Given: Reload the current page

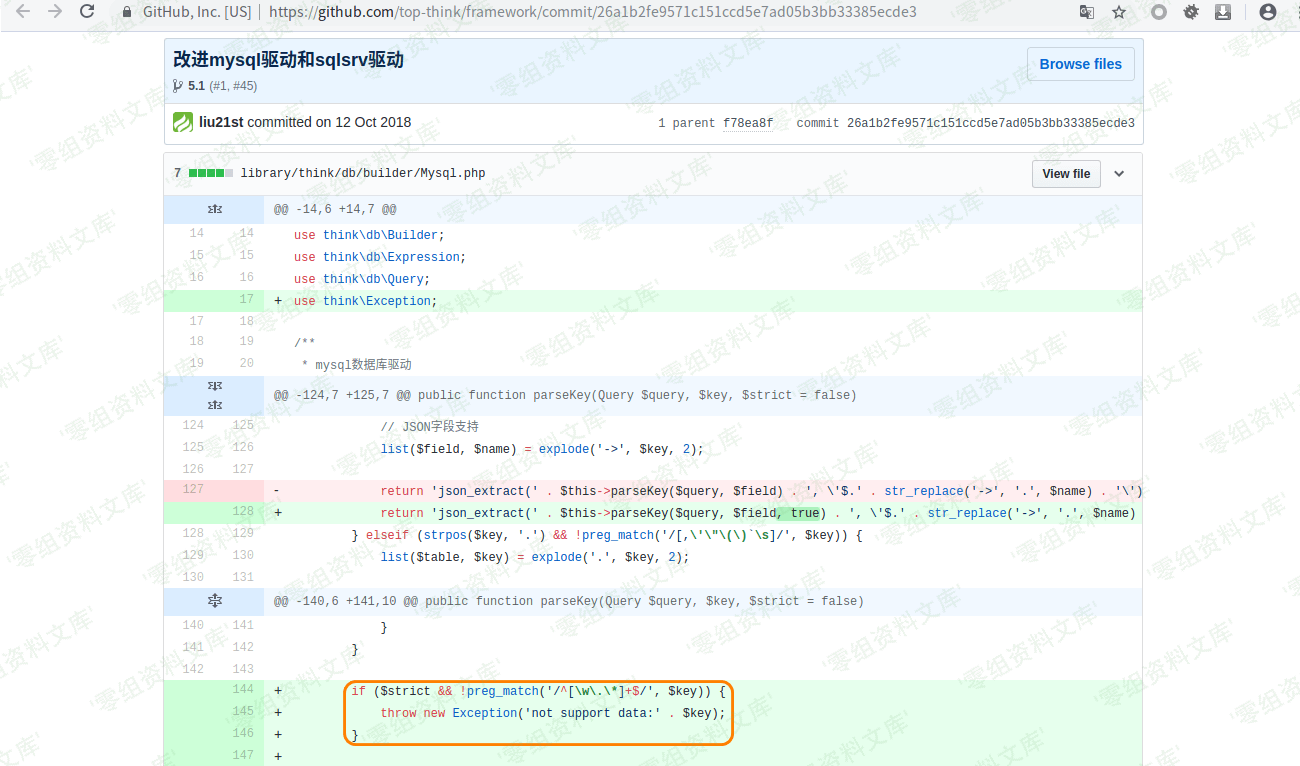Looking at the screenshot, I should click(88, 12).
